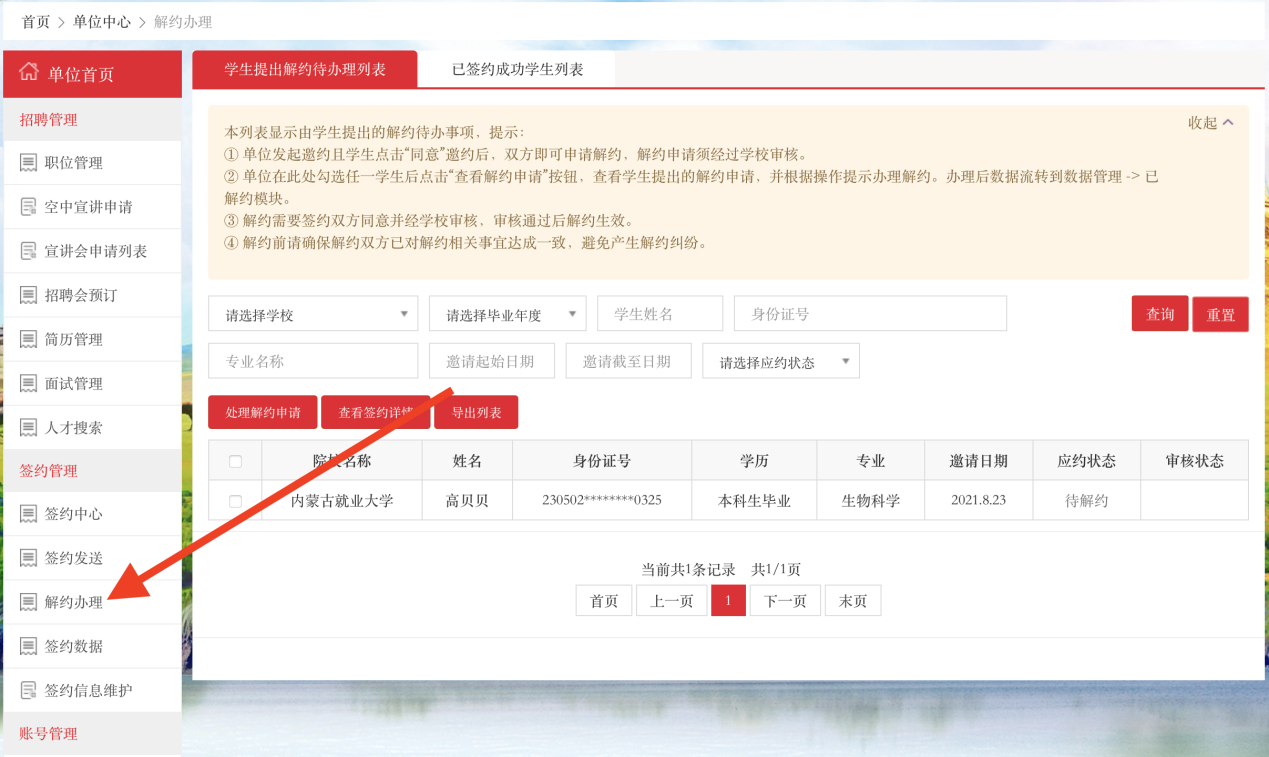This screenshot has height=757, width=1269.
Task: Click the home icon beside 单位首页
Action: [29, 73]
